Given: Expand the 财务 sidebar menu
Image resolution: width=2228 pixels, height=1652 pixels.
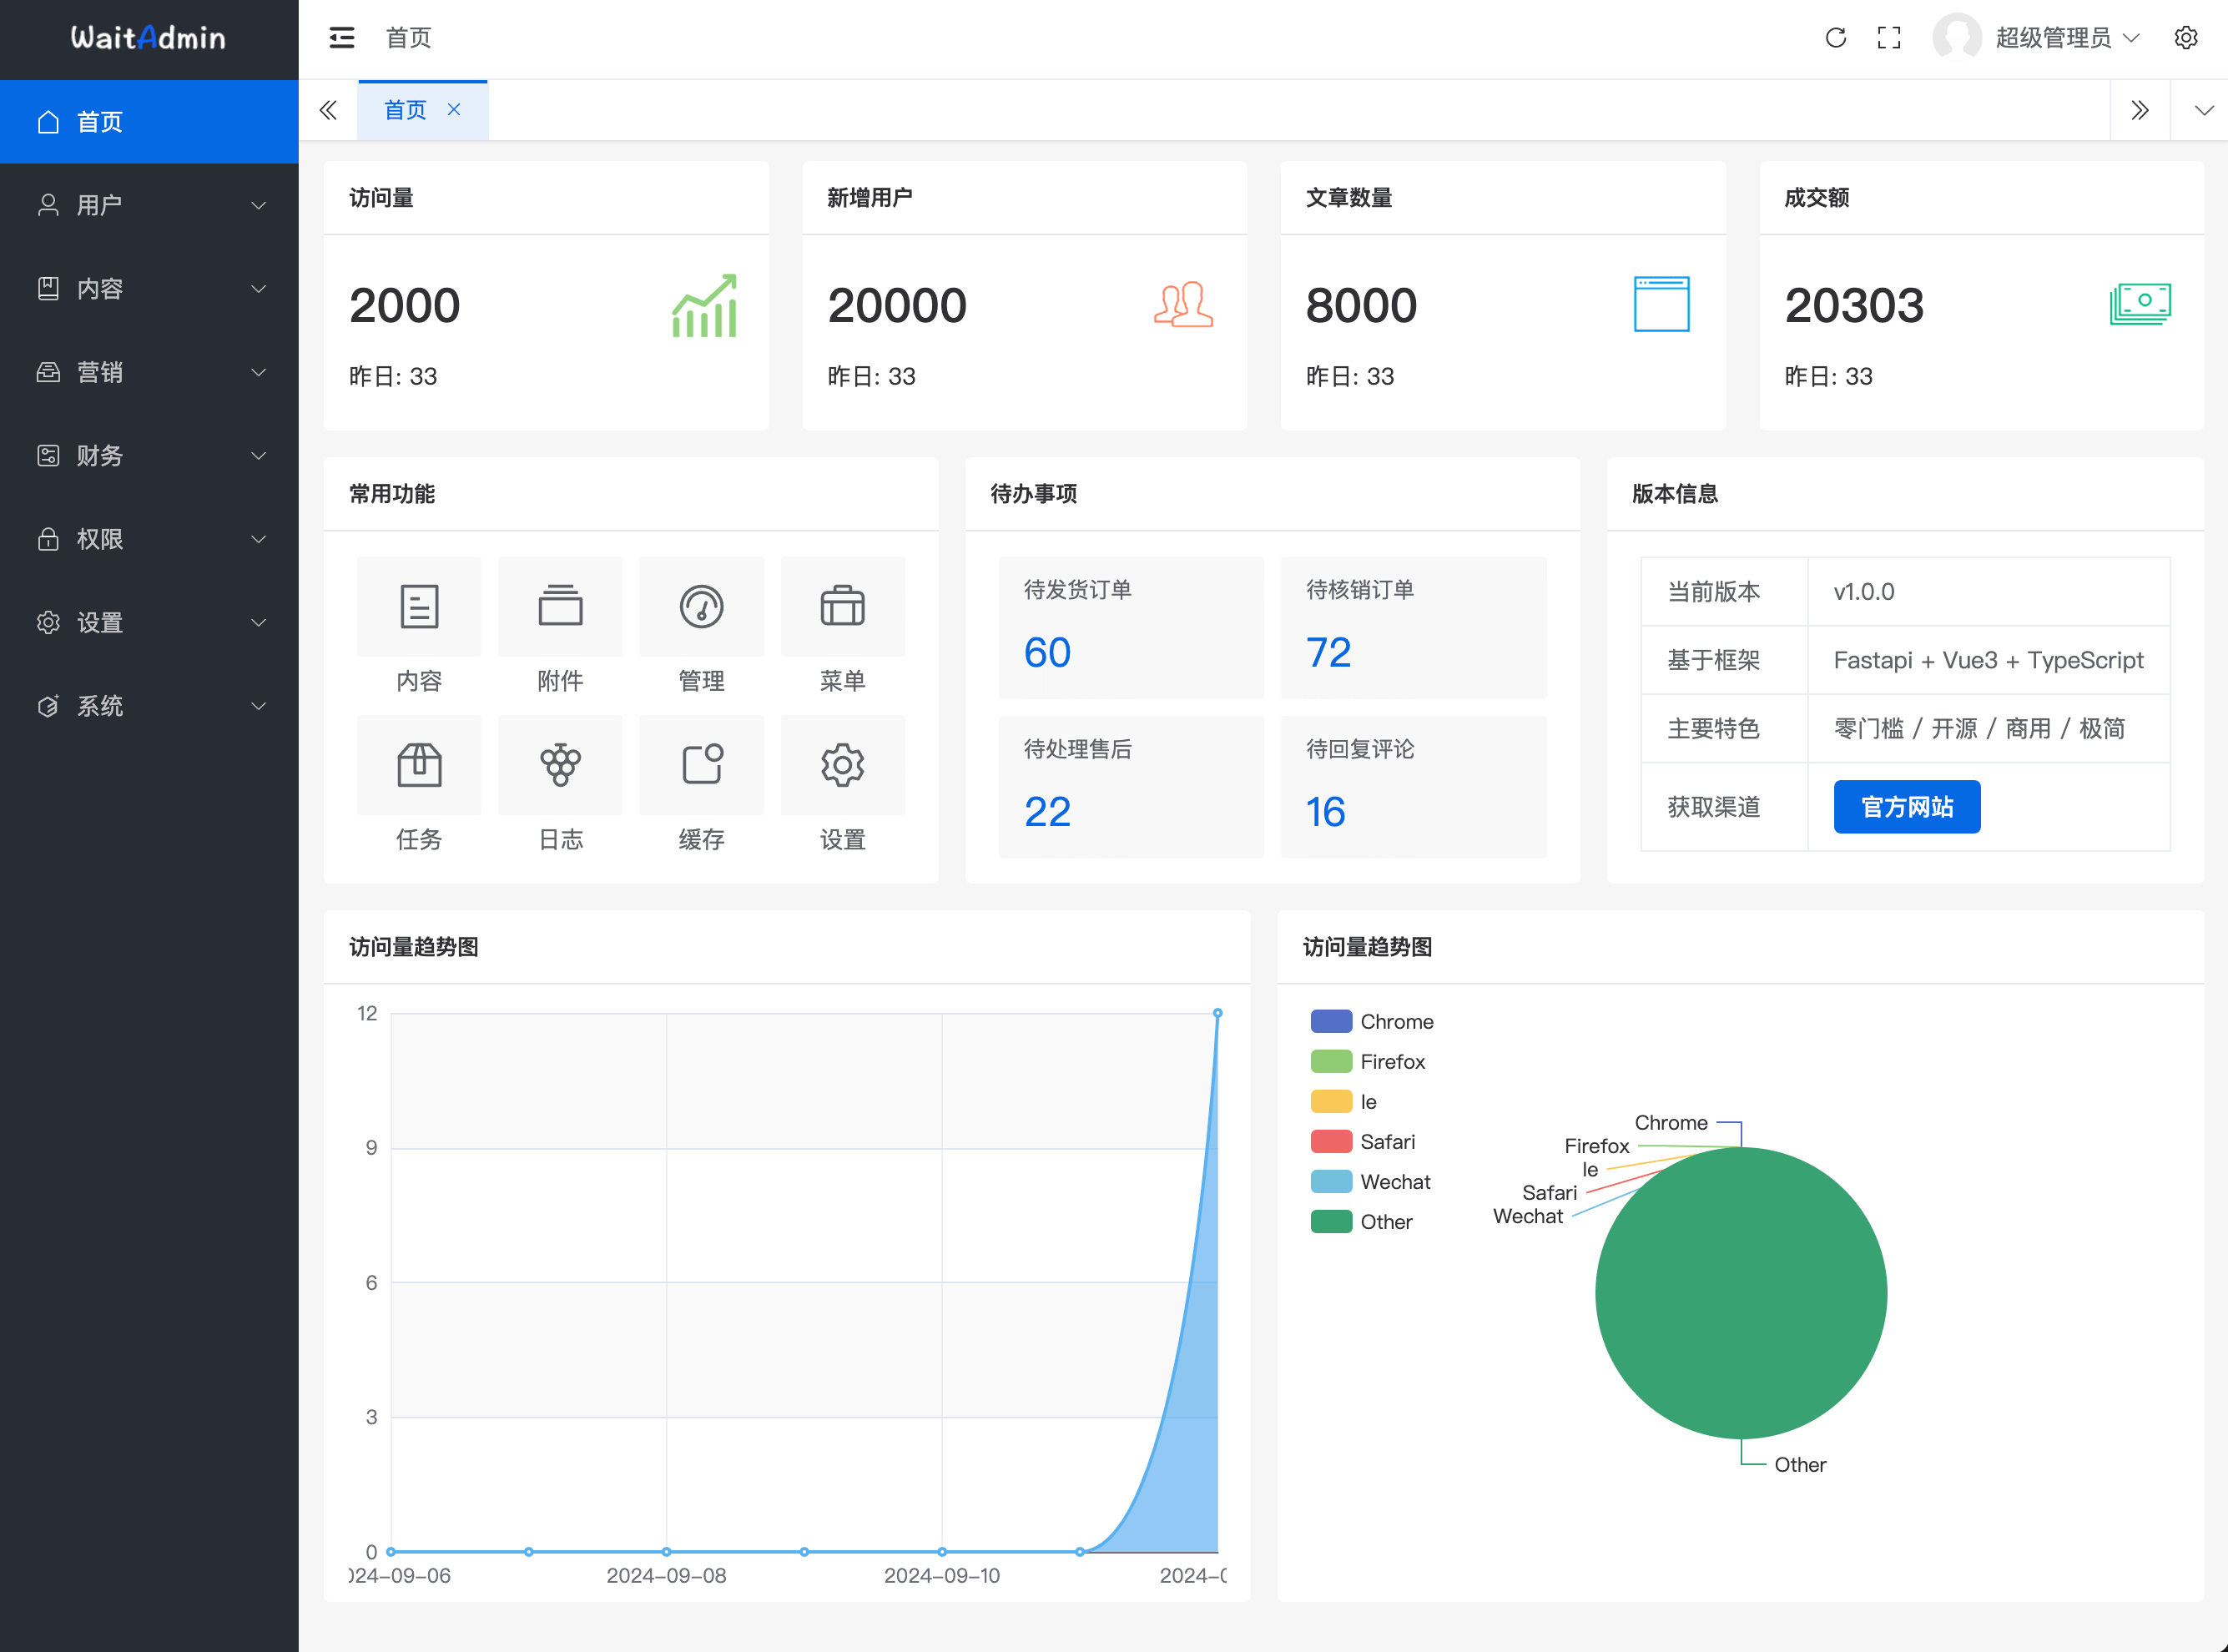Looking at the screenshot, I should 150,455.
